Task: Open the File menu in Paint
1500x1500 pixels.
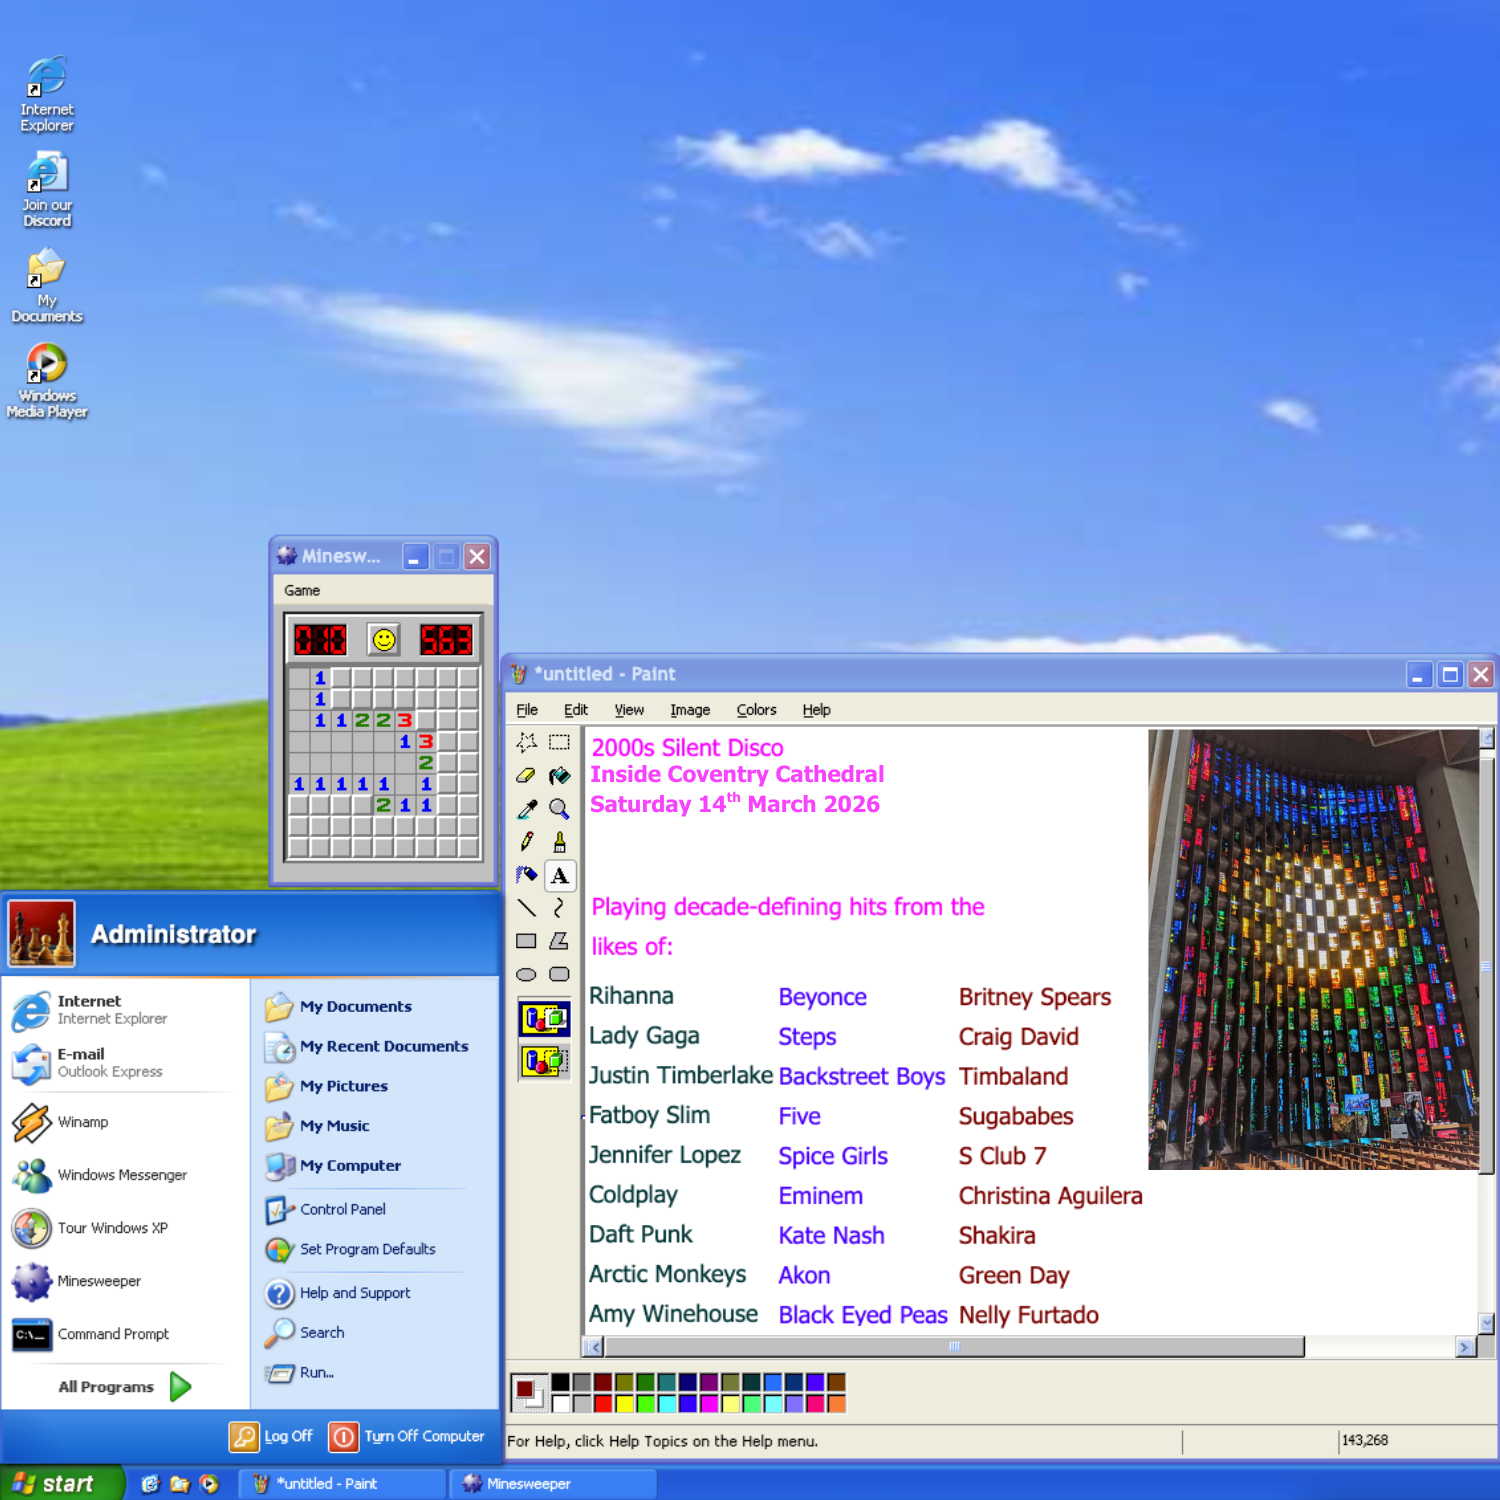Action: pyautogui.click(x=527, y=710)
